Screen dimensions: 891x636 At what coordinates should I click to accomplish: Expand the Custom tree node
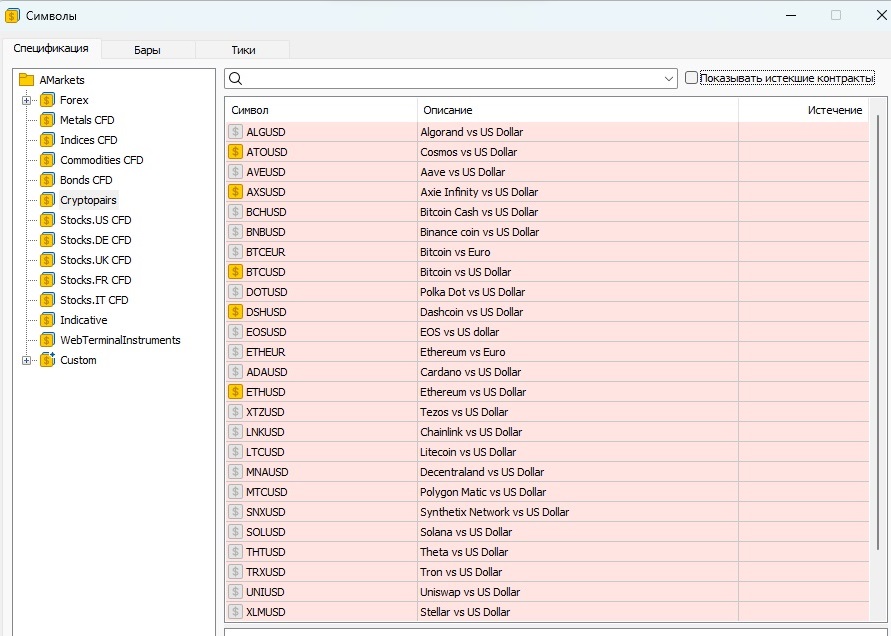(26, 360)
